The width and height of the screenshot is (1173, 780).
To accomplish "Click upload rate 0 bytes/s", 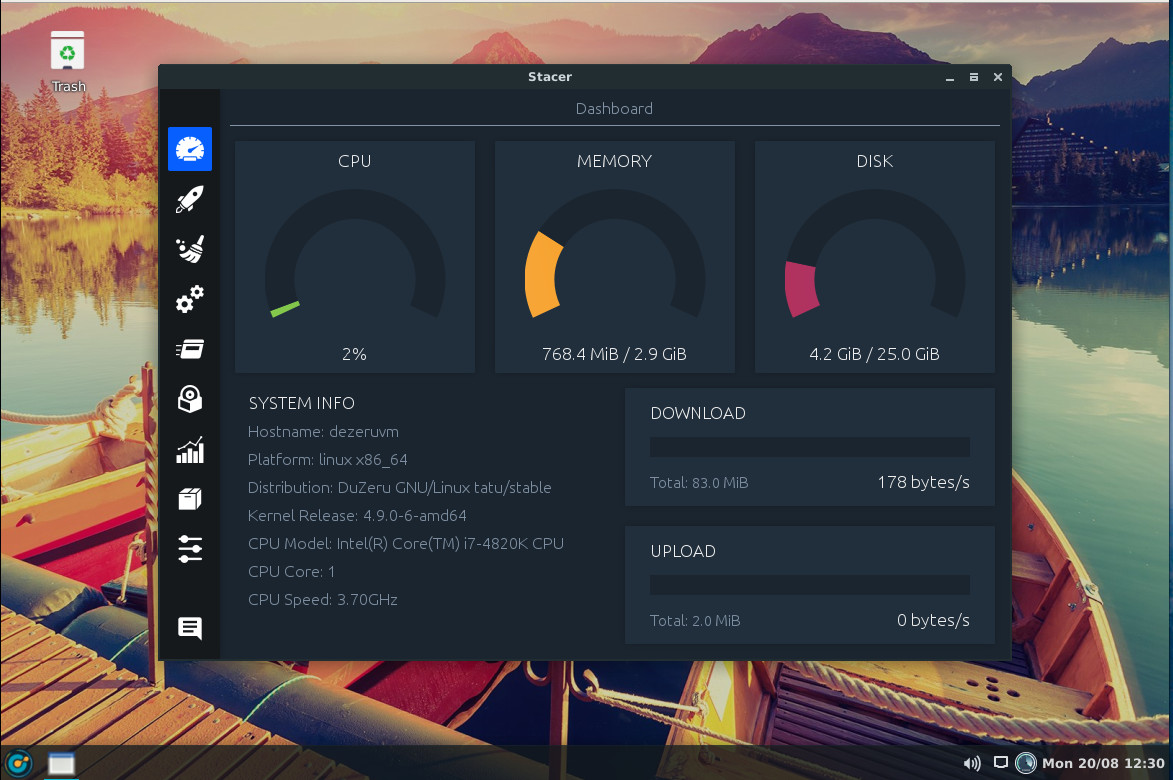I will 934,620.
